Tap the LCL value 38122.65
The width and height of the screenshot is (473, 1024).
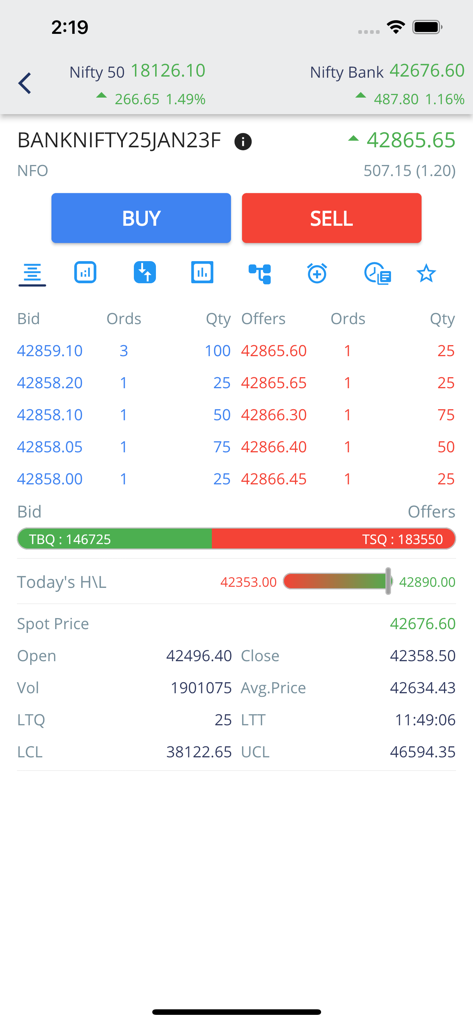[x=199, y=752]
